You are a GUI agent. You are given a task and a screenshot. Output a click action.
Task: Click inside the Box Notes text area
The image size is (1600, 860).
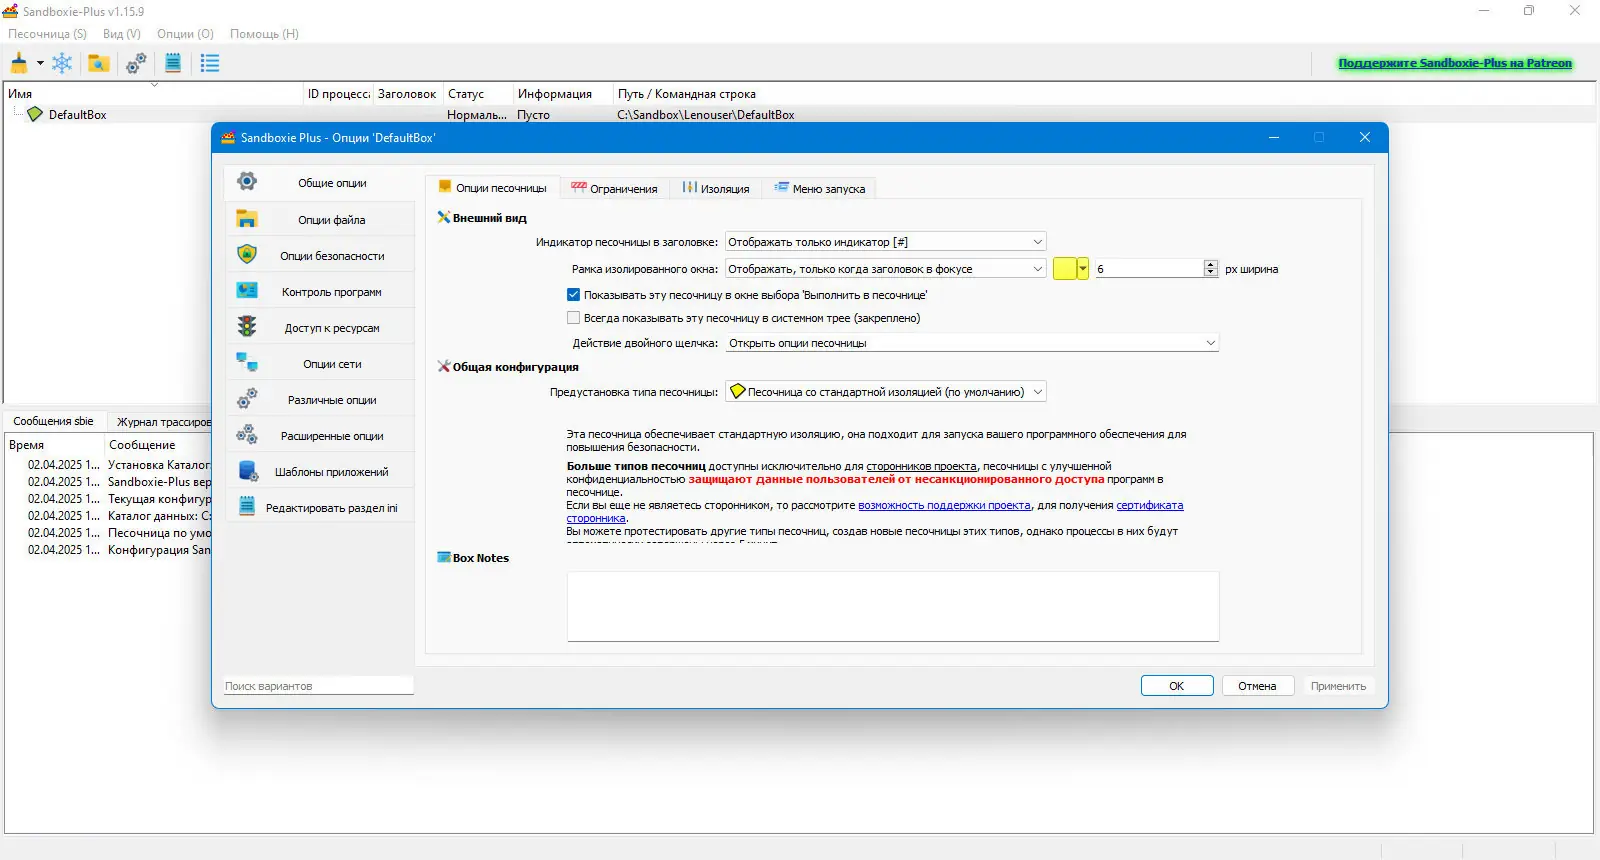893,606
